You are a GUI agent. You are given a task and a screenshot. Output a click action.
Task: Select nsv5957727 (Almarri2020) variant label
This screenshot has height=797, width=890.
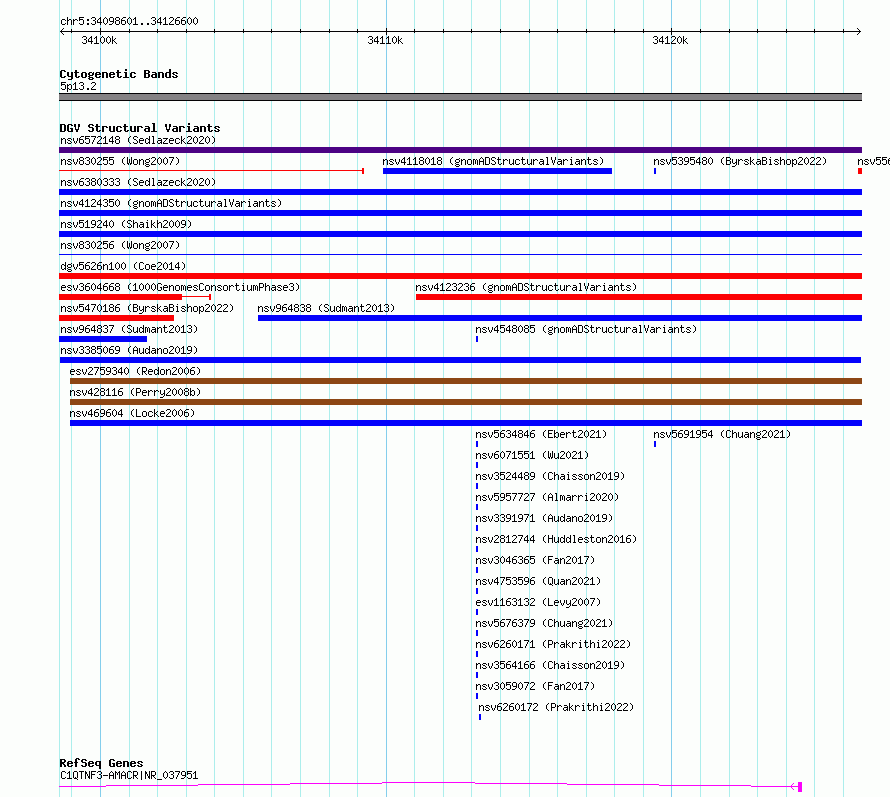pyautogui.click(x=547, y=497)
